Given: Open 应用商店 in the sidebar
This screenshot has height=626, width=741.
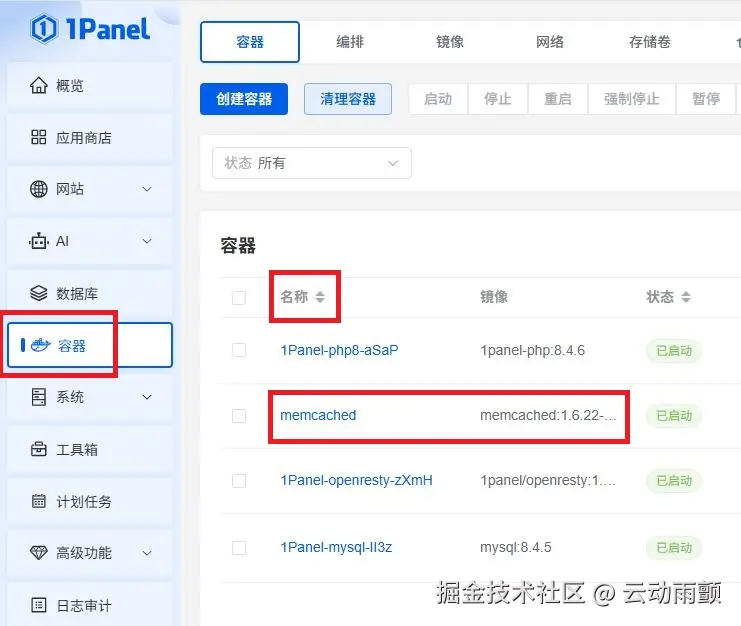Looking at the screenshot, I should (x=90, y=138).
